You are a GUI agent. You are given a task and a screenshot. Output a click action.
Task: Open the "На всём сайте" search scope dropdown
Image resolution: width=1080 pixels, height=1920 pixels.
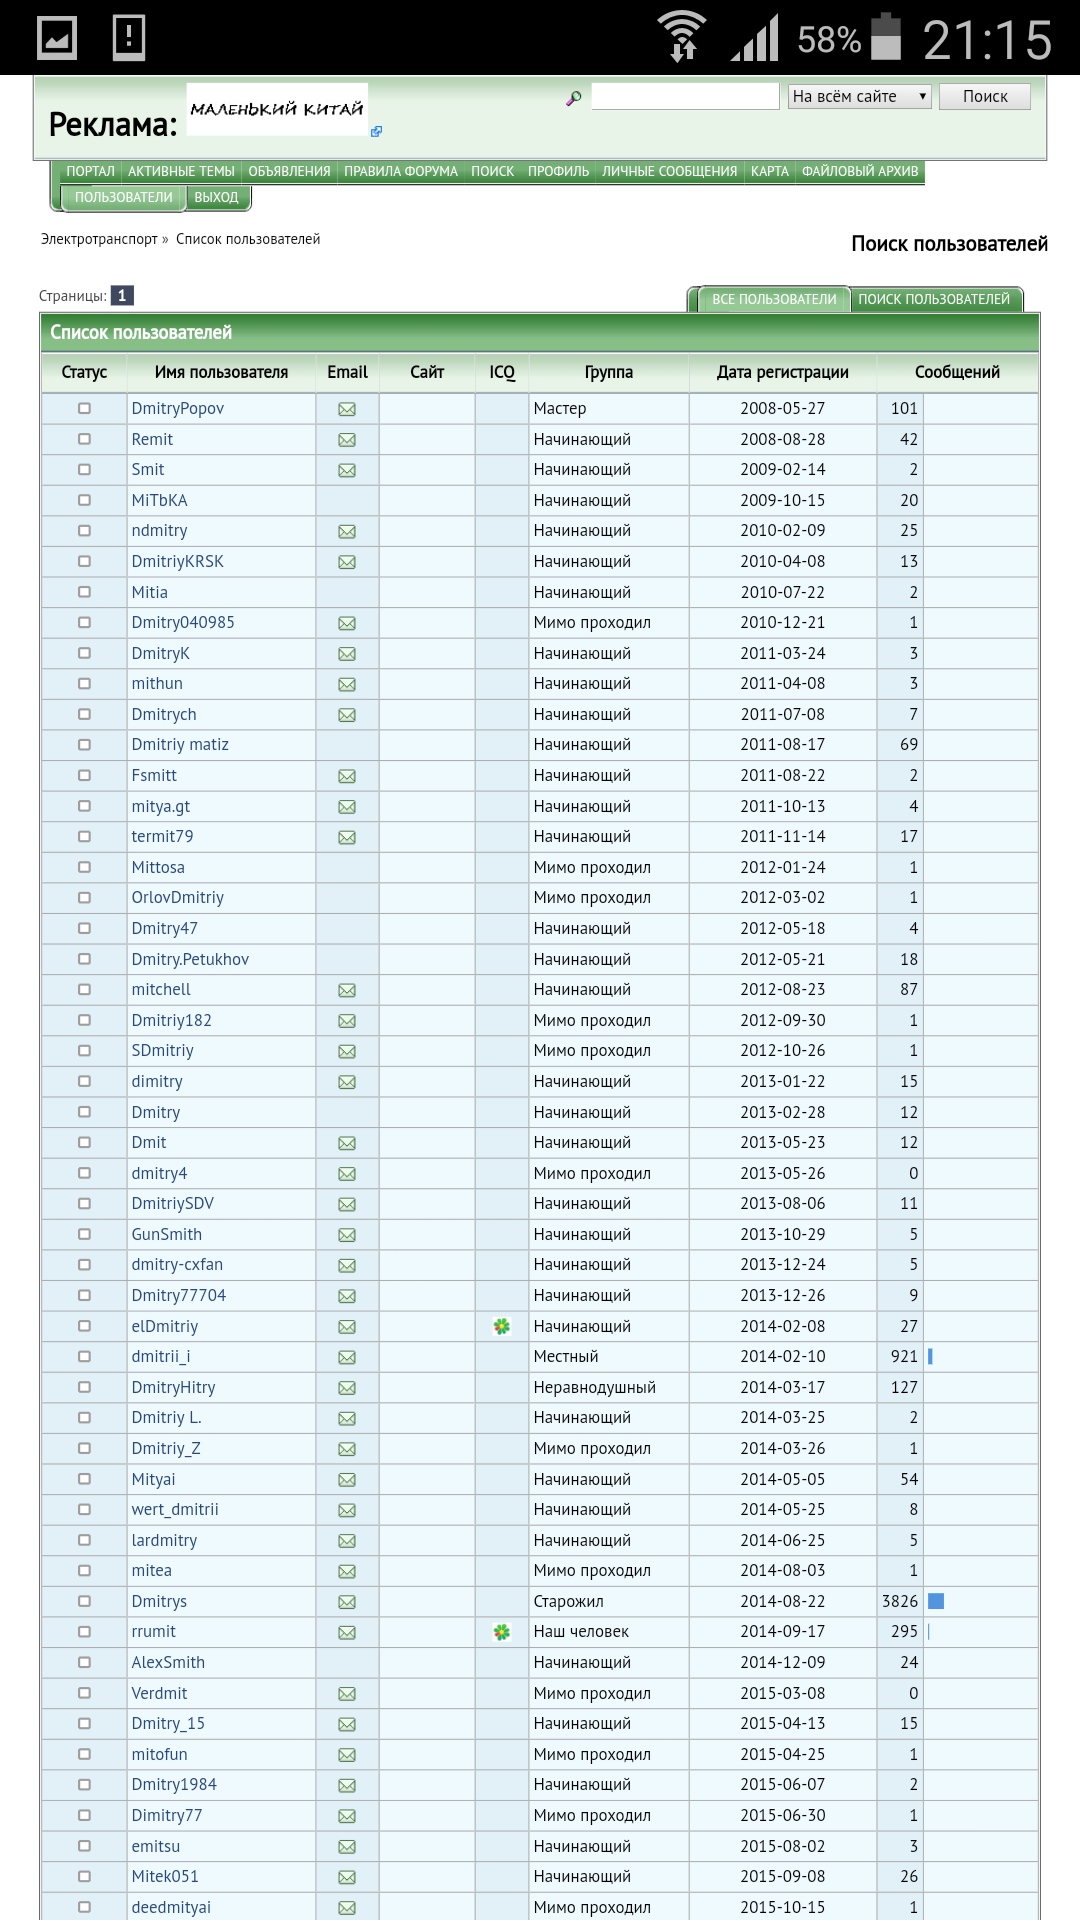pyautogui.click(x=859, y=96)
